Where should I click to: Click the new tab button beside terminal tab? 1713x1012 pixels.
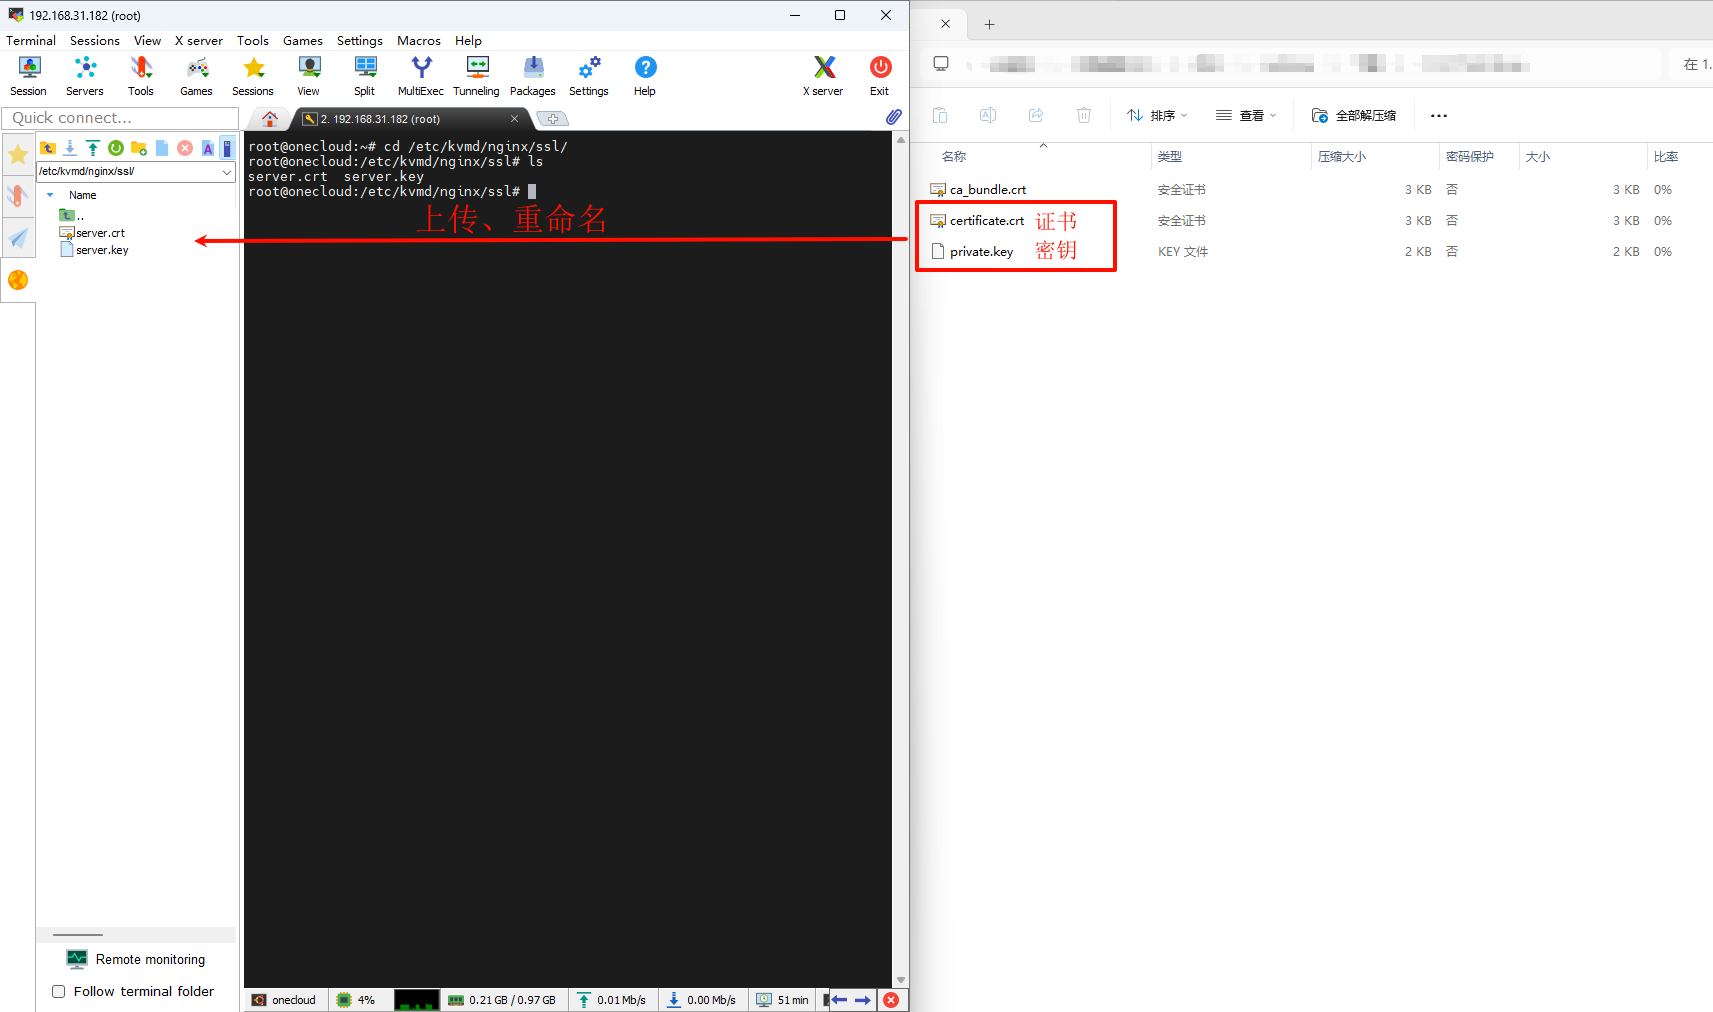(x=552, y=119)
